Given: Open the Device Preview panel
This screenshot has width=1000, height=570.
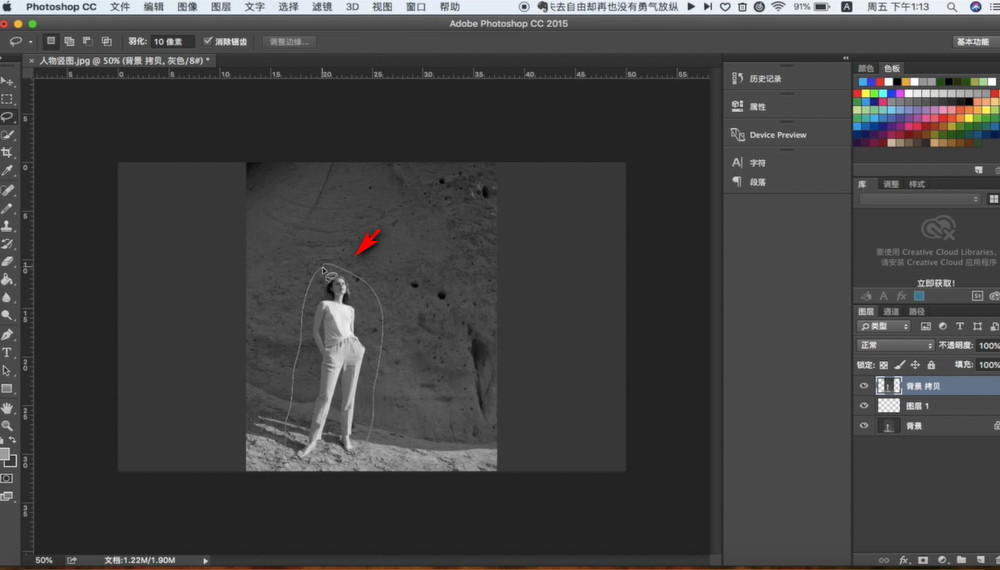Looking at the screenshot, I should 768,135.
